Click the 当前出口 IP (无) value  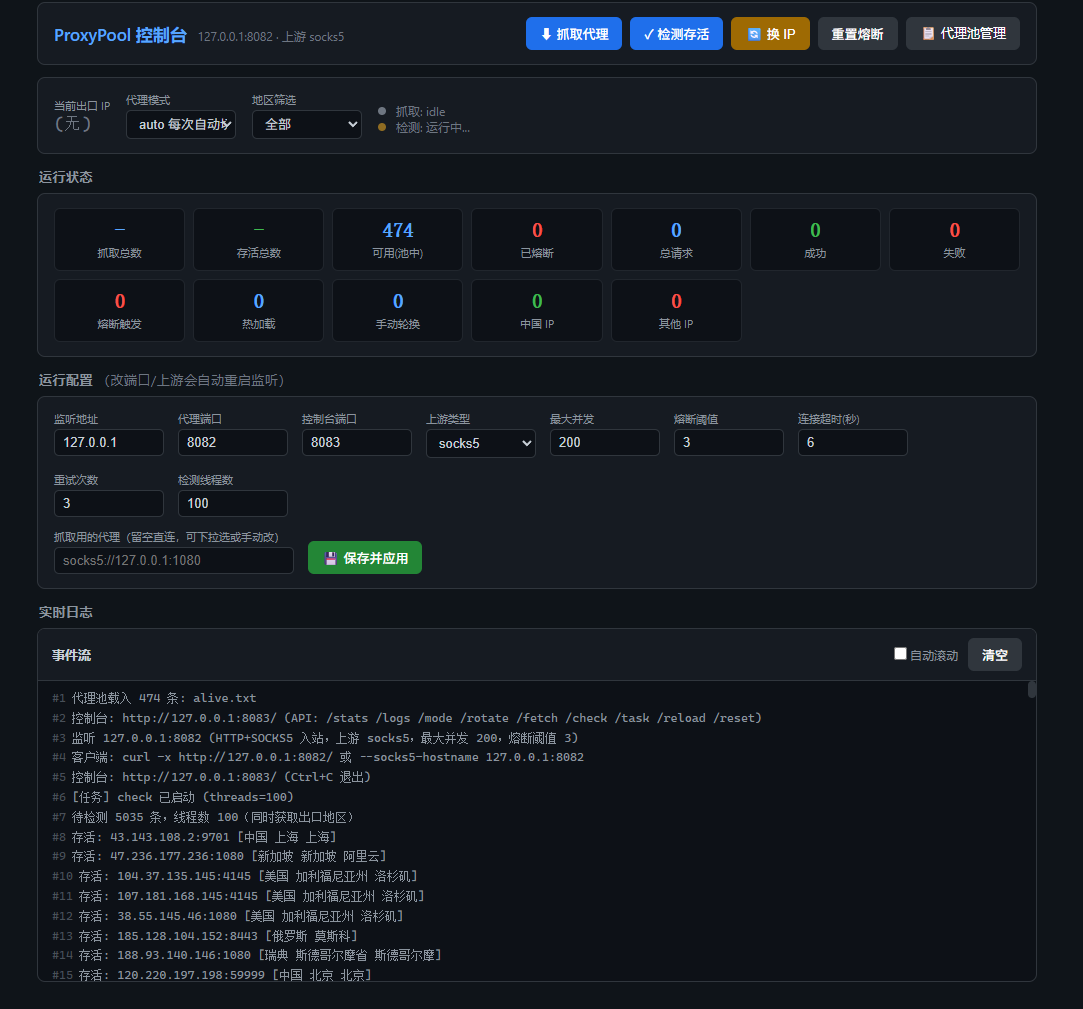click(73, 124)
